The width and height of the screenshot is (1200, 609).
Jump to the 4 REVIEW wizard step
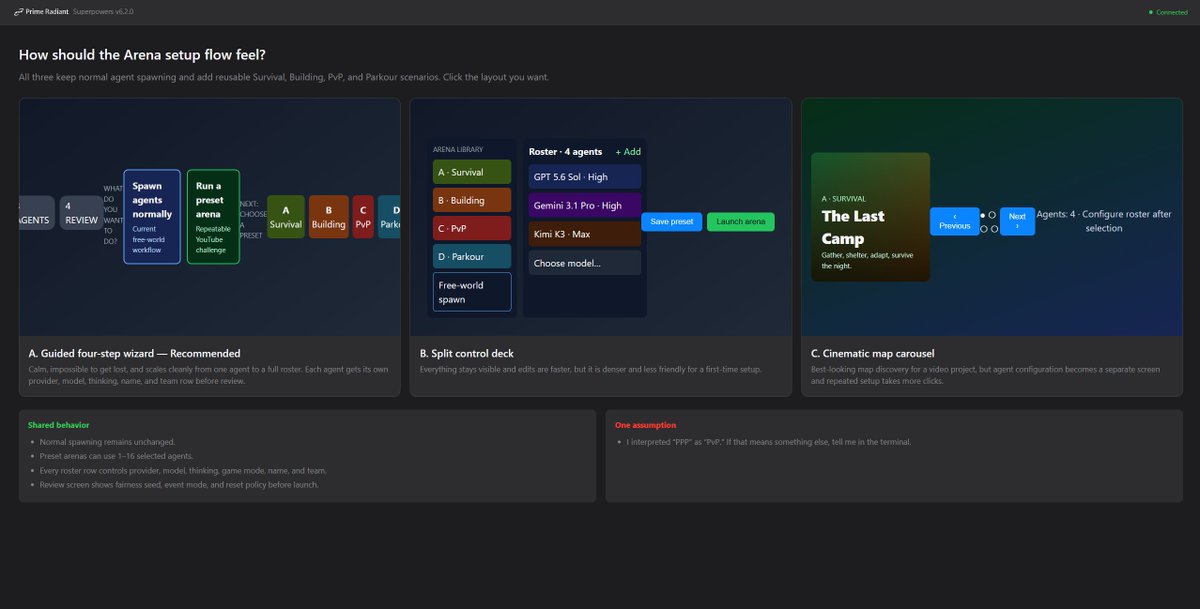pyautogui.click(x=81, y=213)
